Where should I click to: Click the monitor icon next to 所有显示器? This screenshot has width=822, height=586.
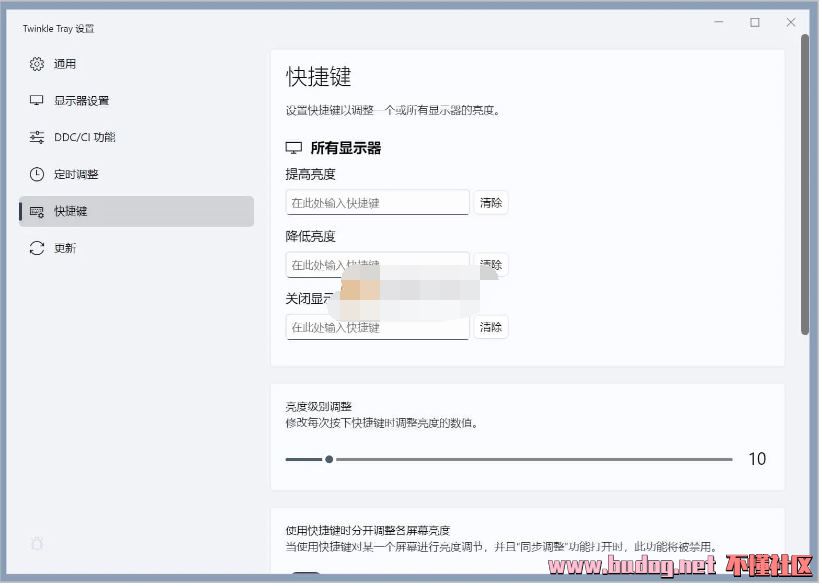(294, 148)
